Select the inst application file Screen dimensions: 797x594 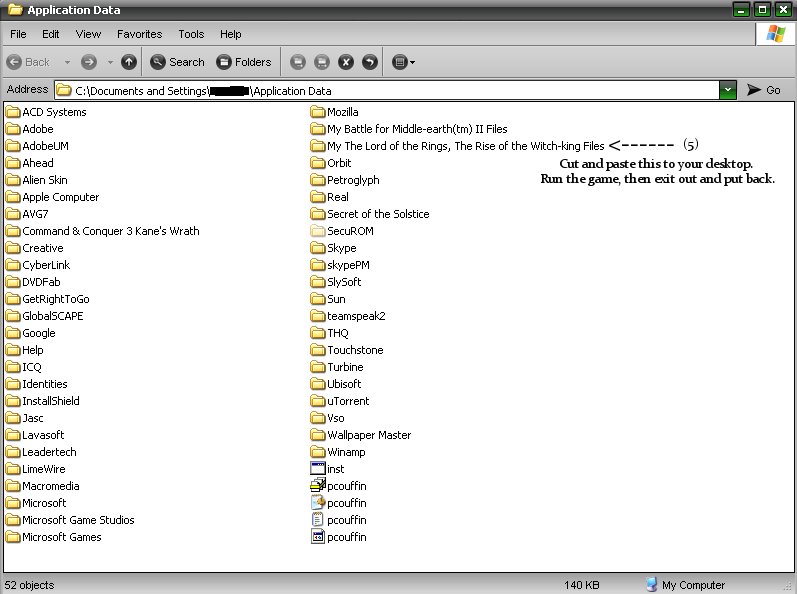327,469
